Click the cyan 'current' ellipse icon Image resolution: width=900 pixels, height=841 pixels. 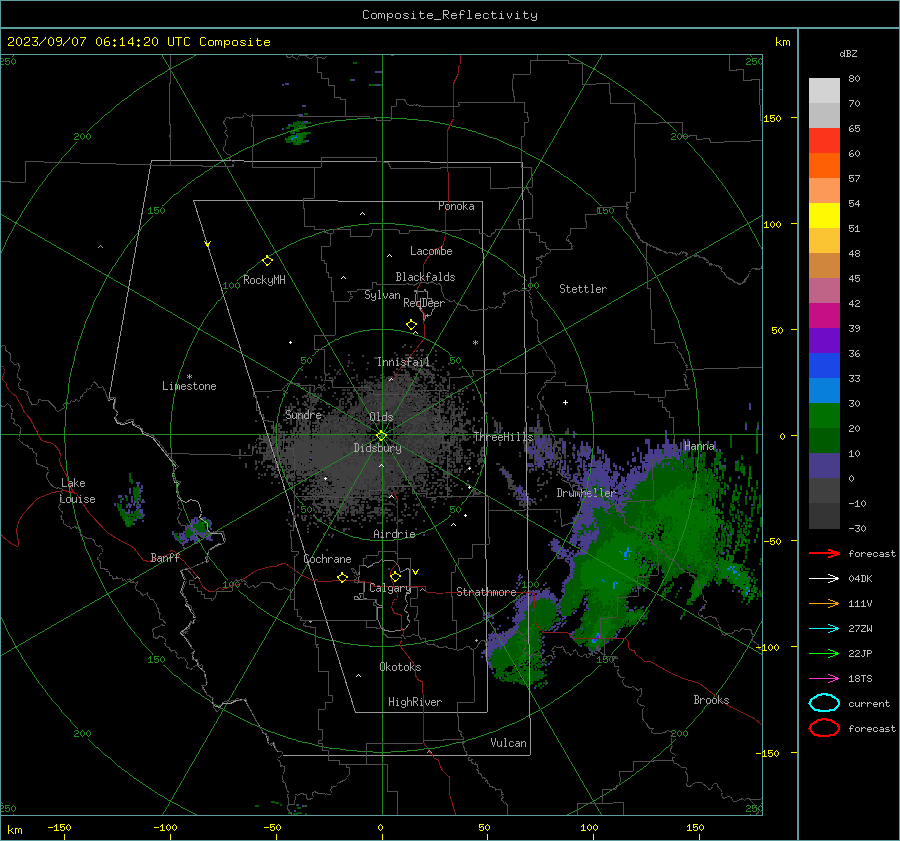point(824,703)
